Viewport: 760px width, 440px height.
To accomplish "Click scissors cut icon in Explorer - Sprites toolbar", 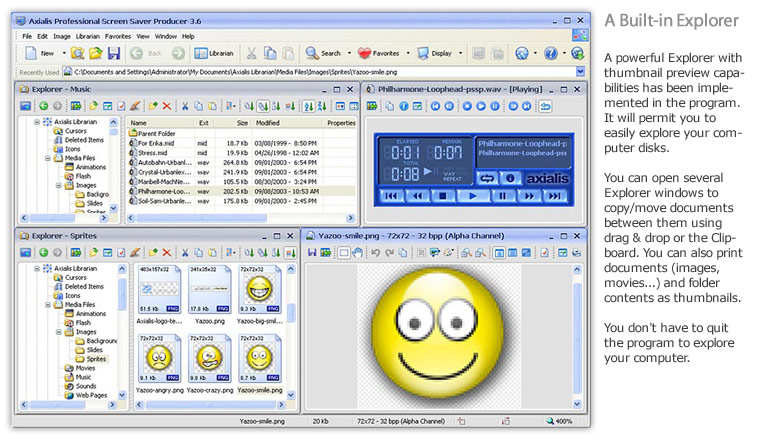I will [185, 252].
